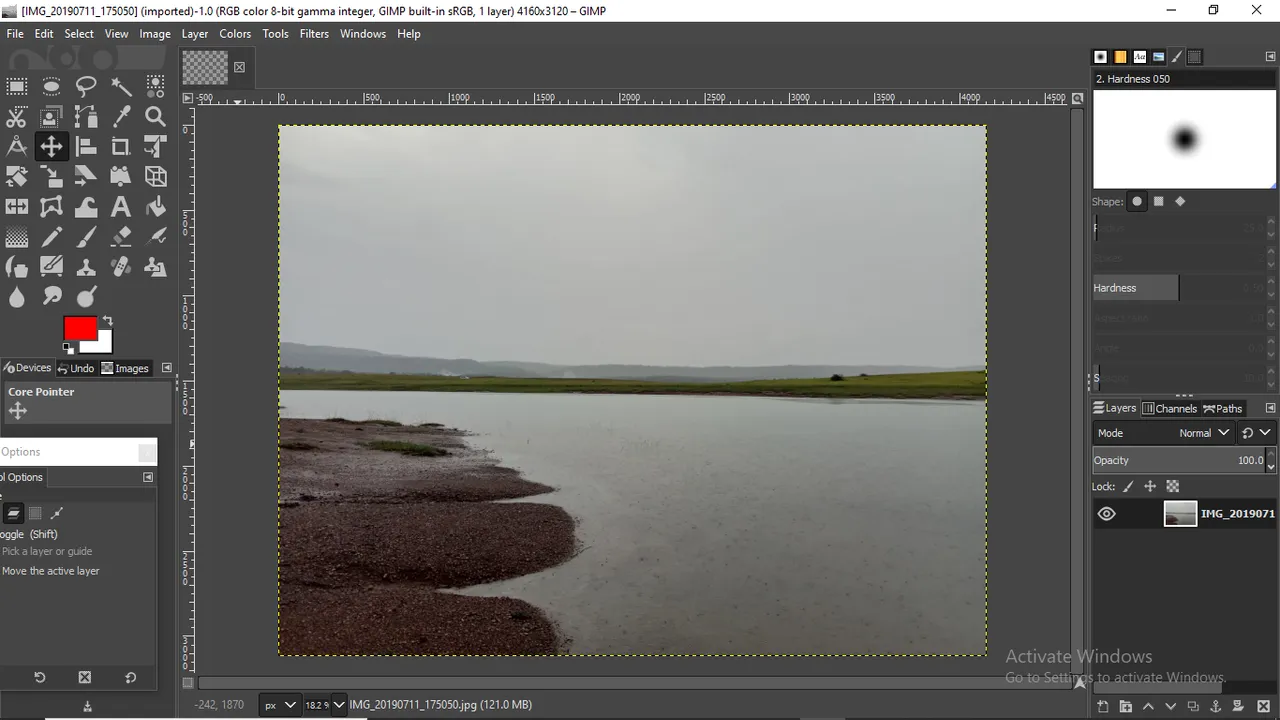Open the layer Mode Normal dropdown
This screenshot has width=1280, height=720.
click(x=1203, y=433)
